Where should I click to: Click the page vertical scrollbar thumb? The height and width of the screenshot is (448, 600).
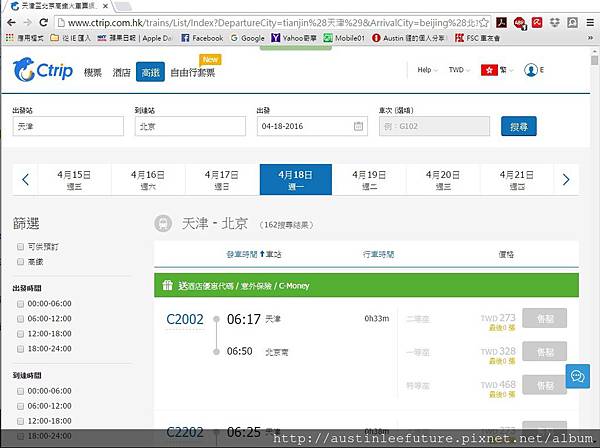pyautogui.click(x=594, y=60)
